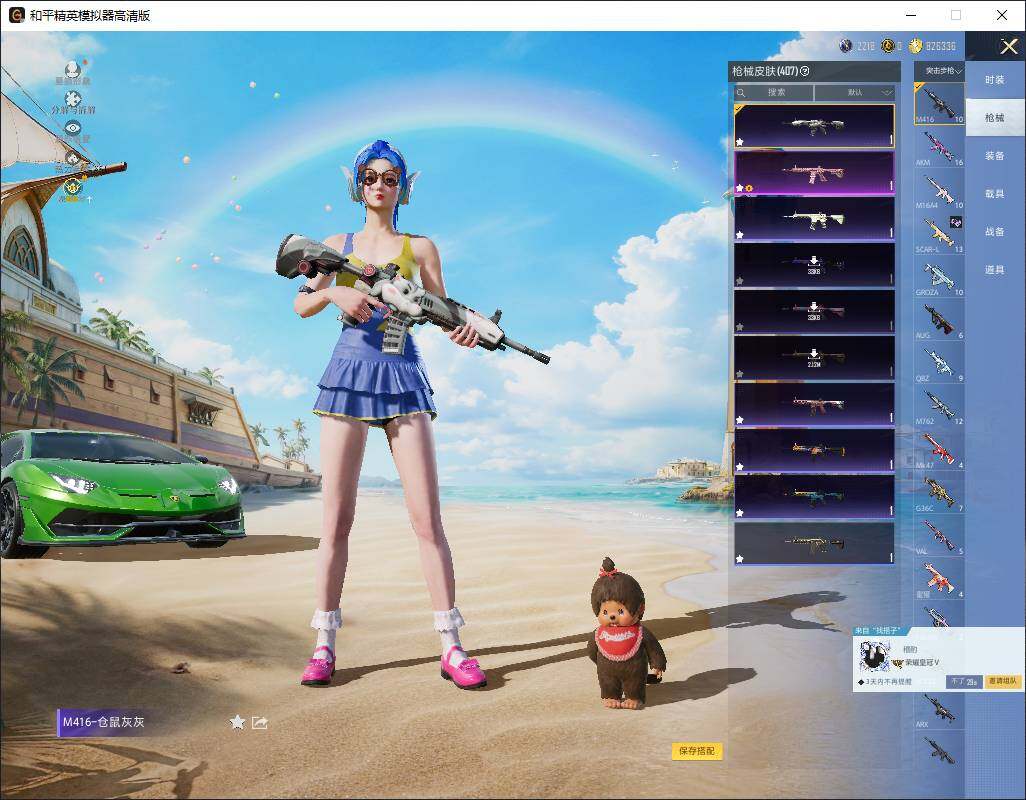The width and height of the screenshot is (1026, 800).
Task: Toggle favorite star on tenth skin card
Action: coord(740,559)
